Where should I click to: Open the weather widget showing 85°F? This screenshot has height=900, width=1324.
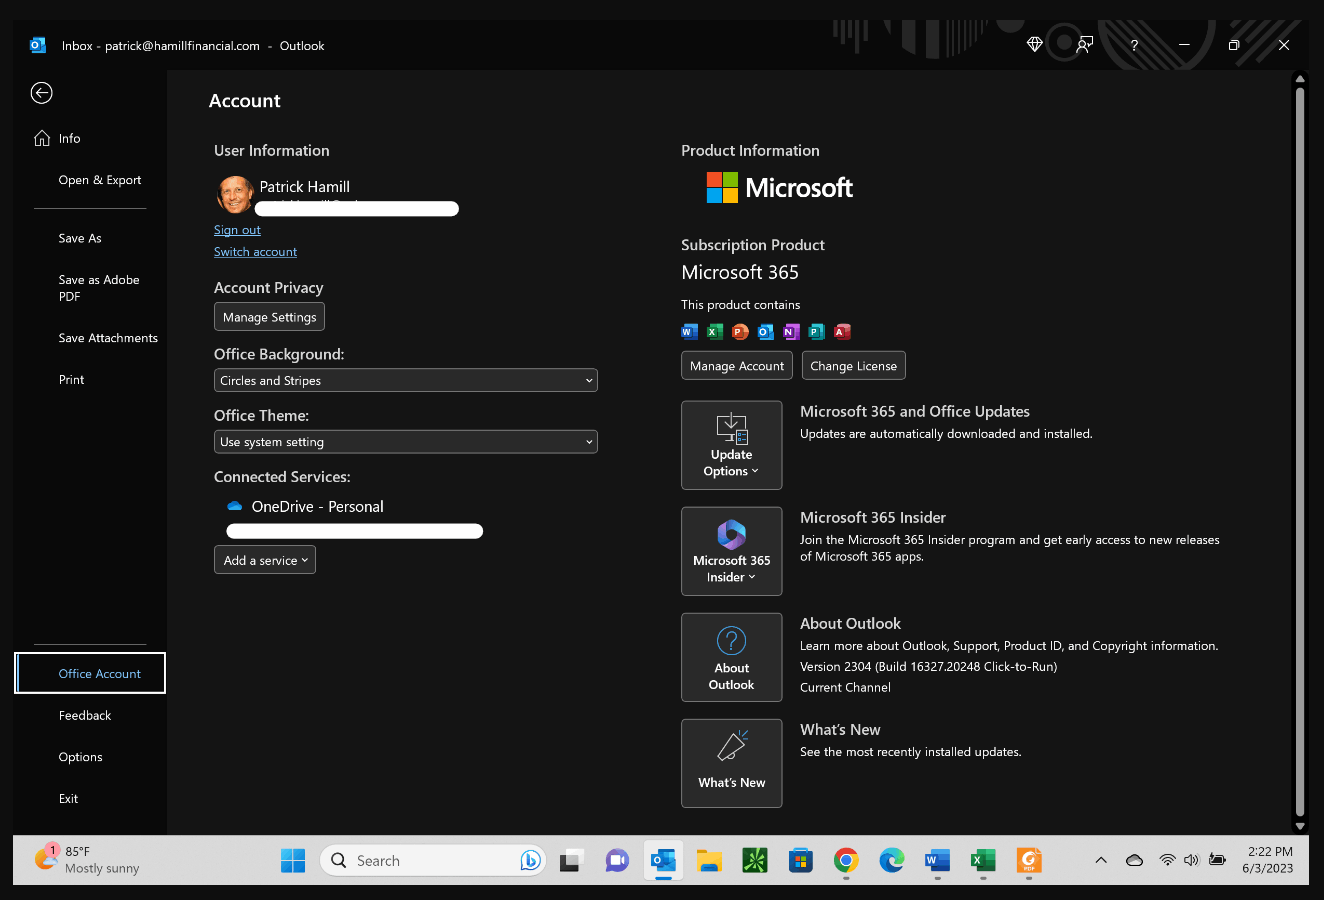point(88,860)
